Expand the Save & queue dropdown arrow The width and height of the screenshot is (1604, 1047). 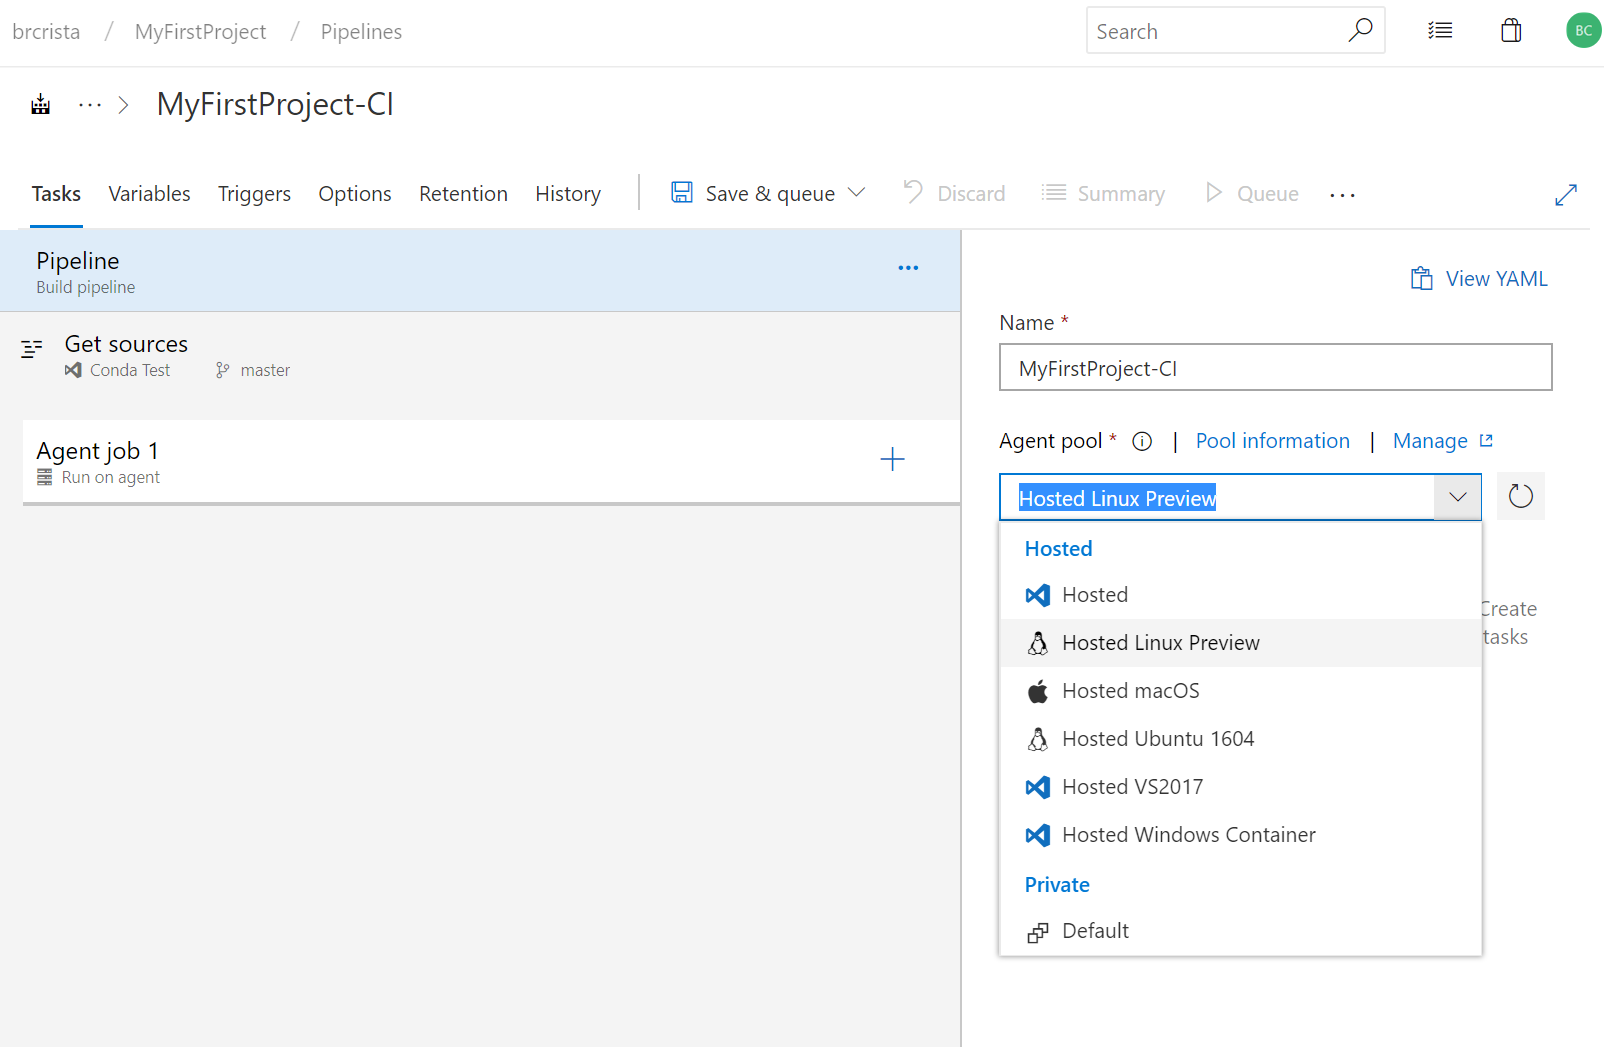856,192
